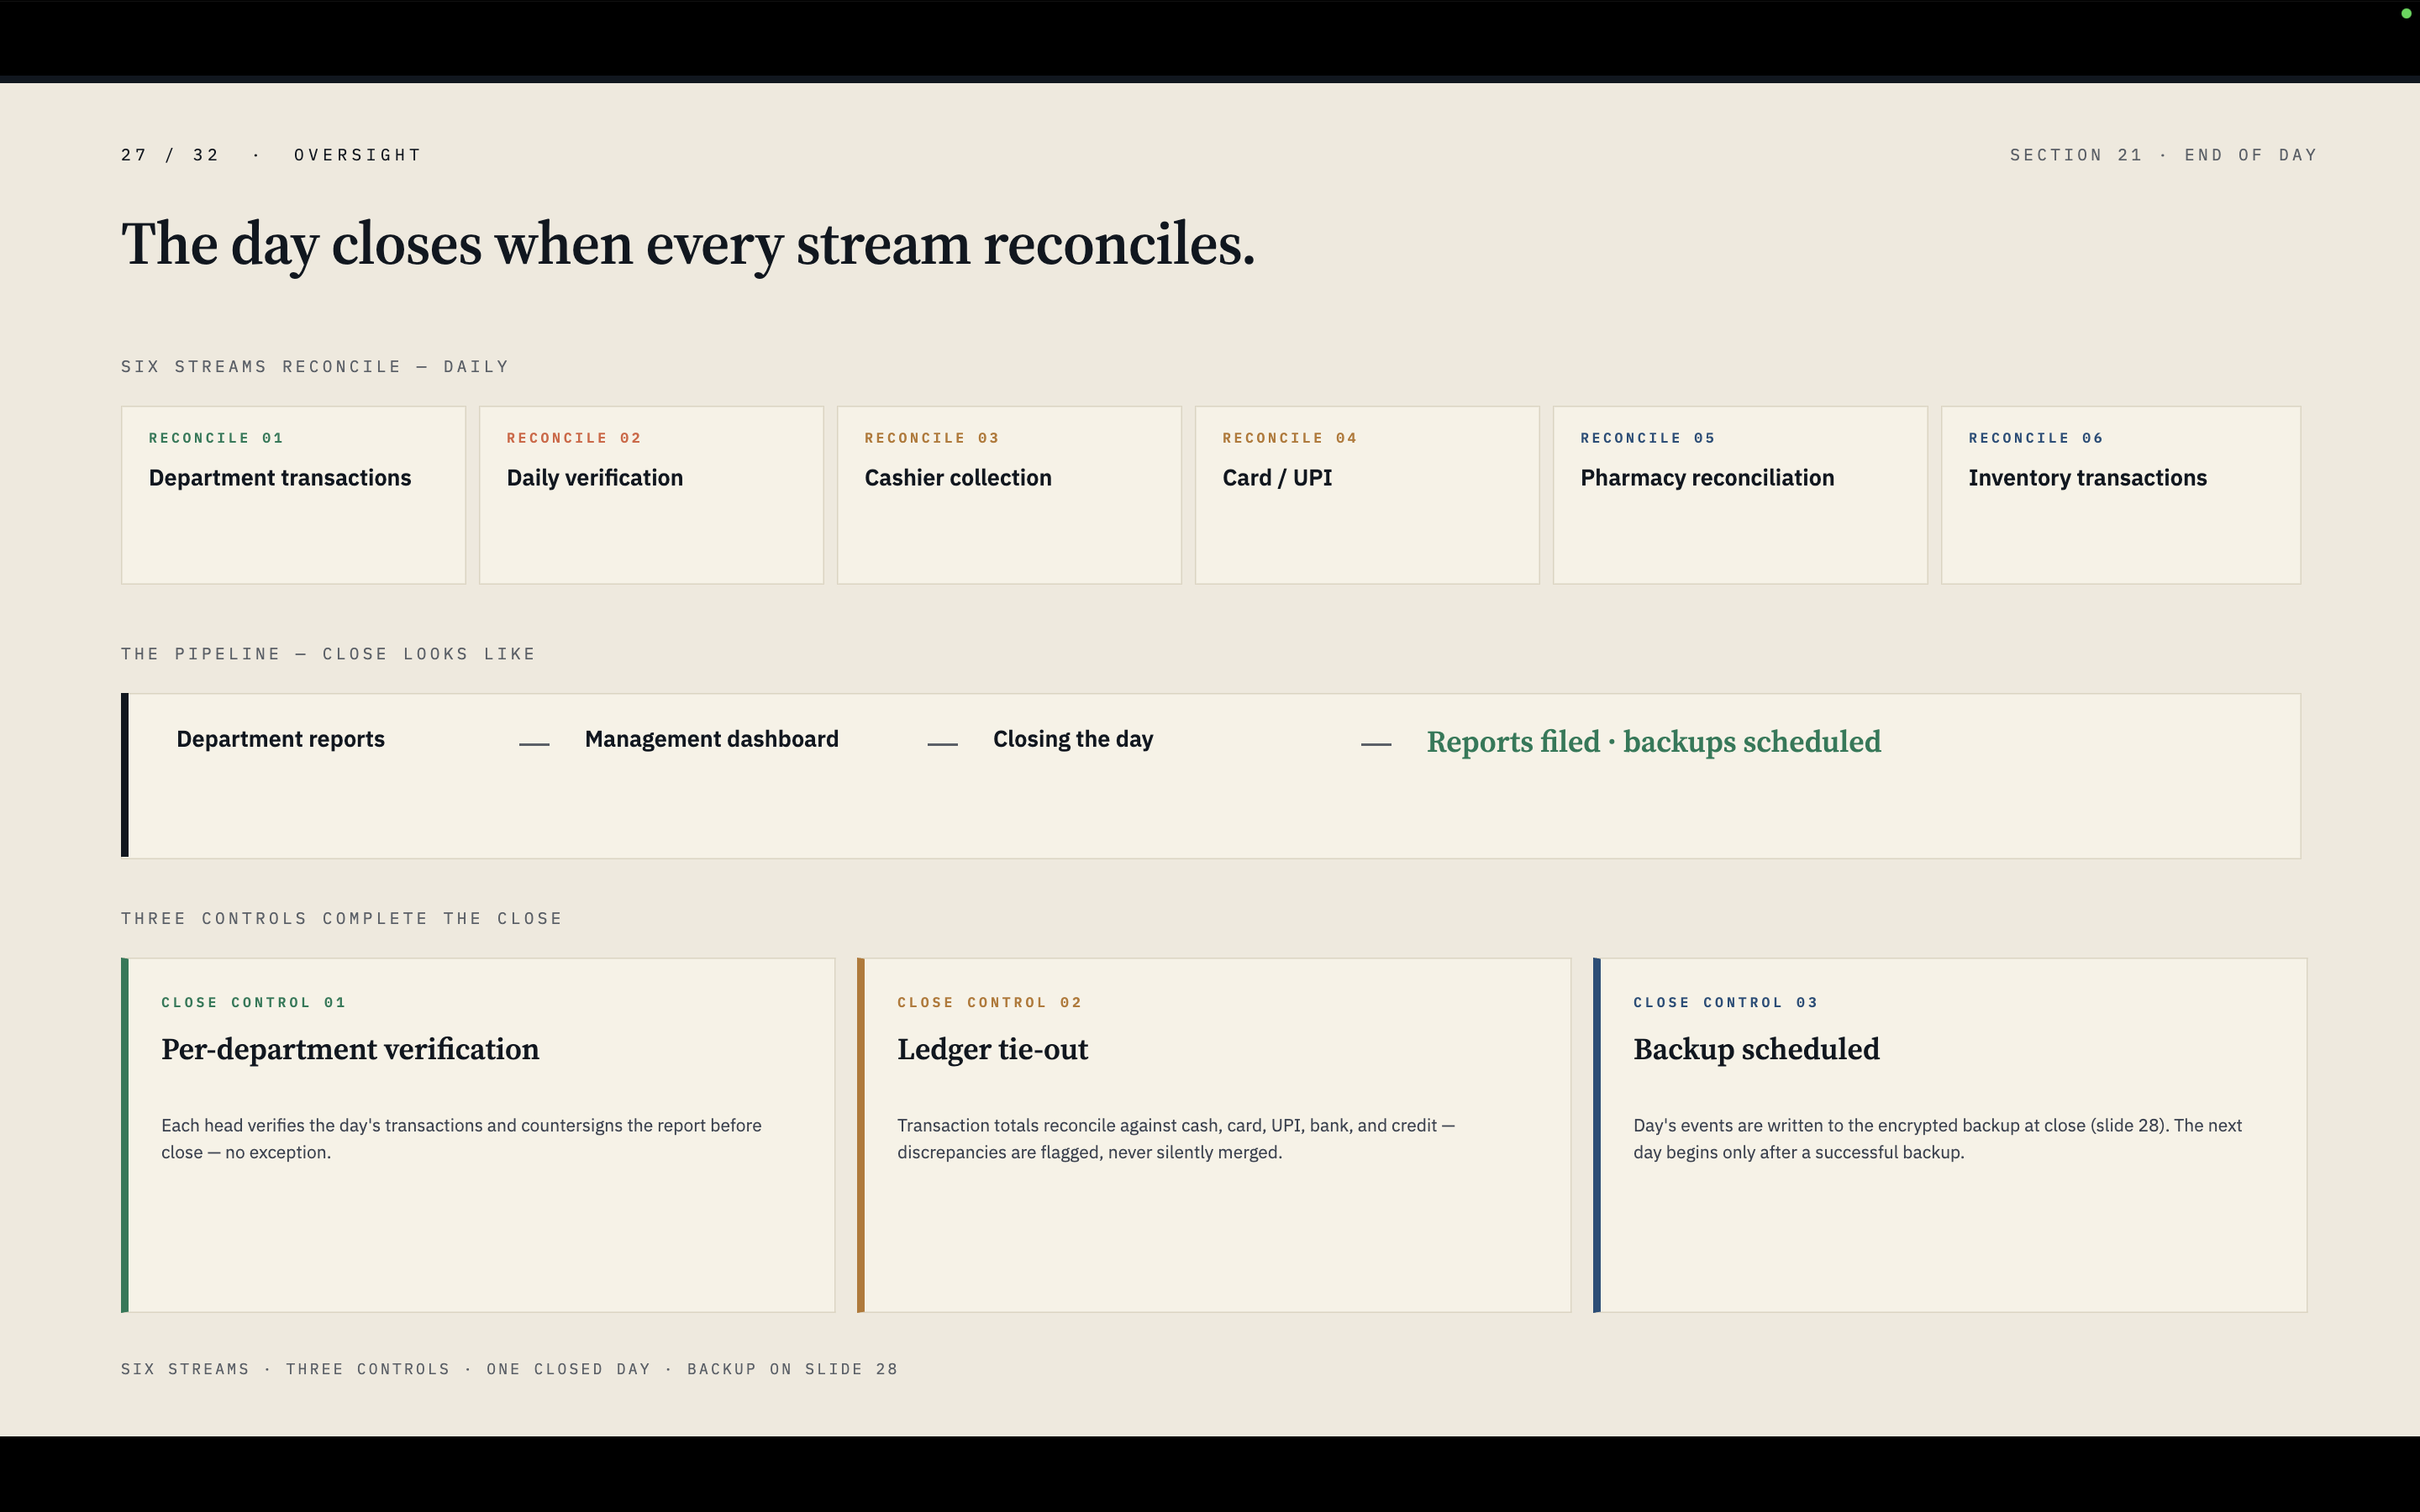Click Closing the day pipeline step
Viewport: 2420px width, 1512px height.
coord(1073,739)
